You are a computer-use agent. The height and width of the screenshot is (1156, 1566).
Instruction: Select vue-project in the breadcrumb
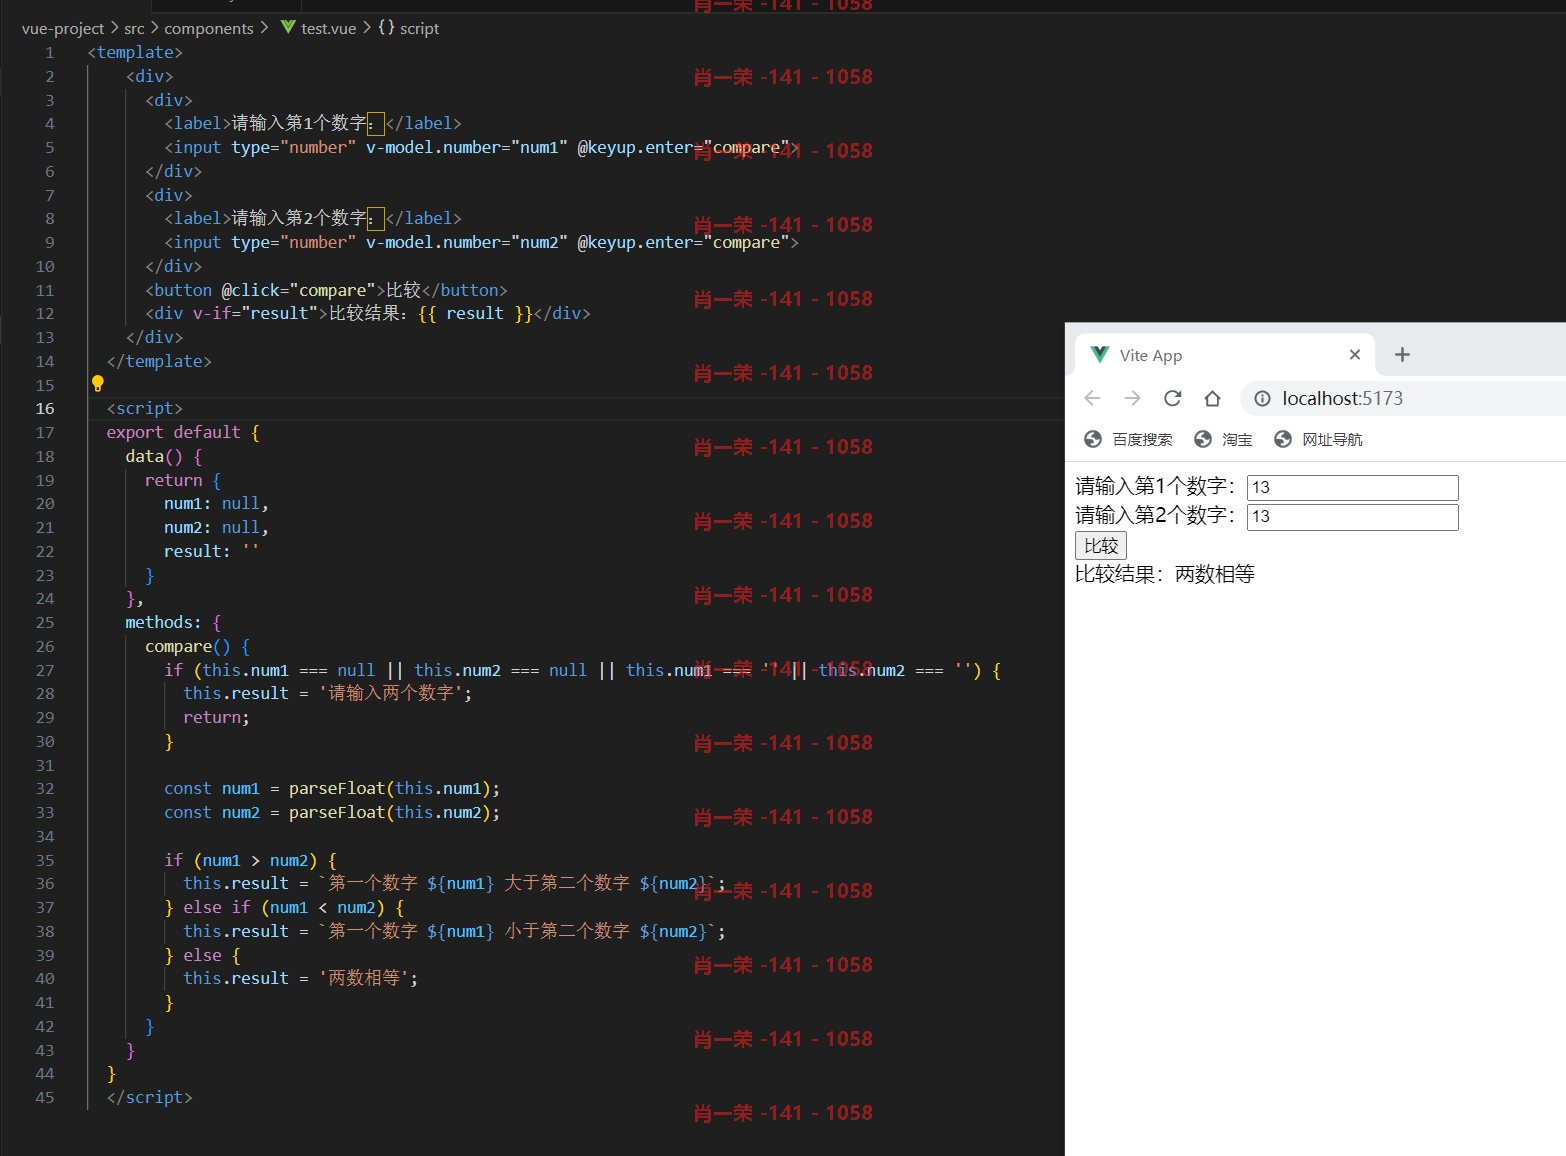[x=63, y=28]
